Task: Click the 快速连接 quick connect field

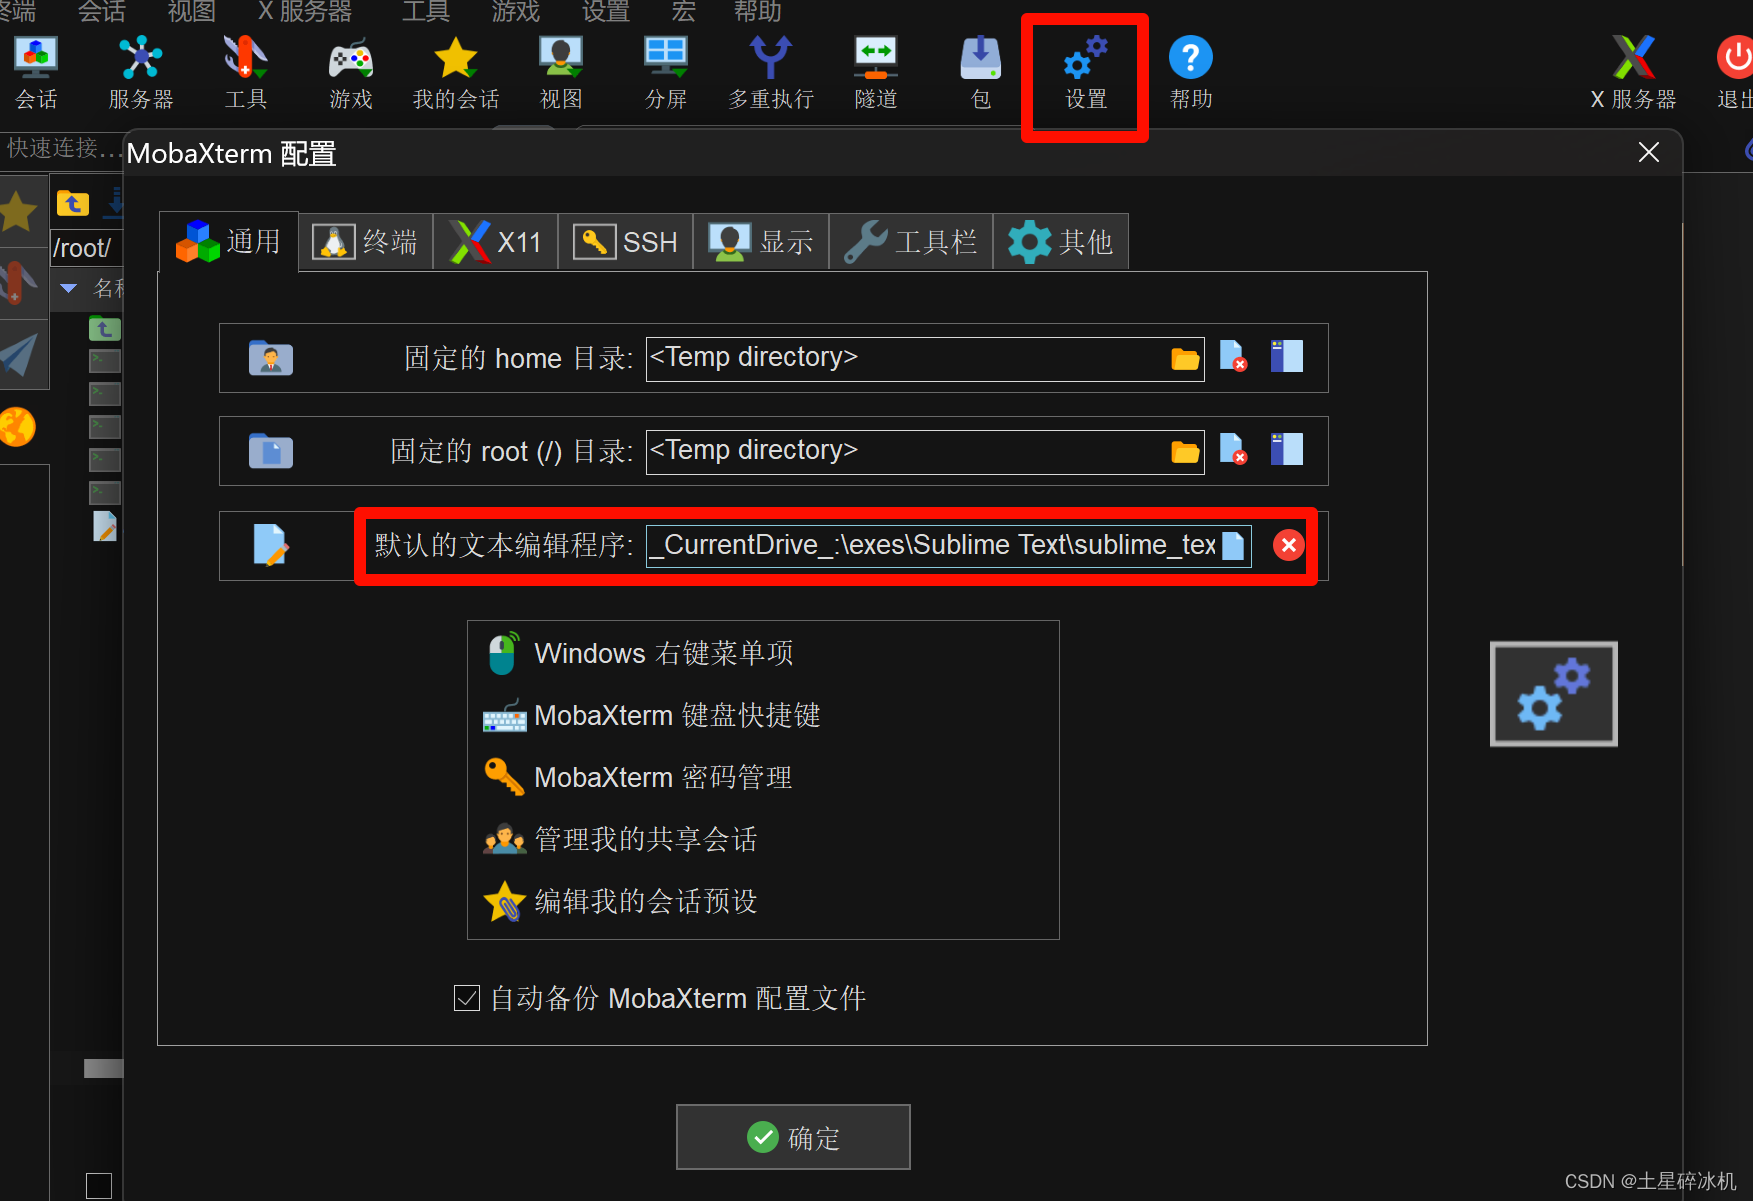Action: pyautogui.click(x=61, y=148)
